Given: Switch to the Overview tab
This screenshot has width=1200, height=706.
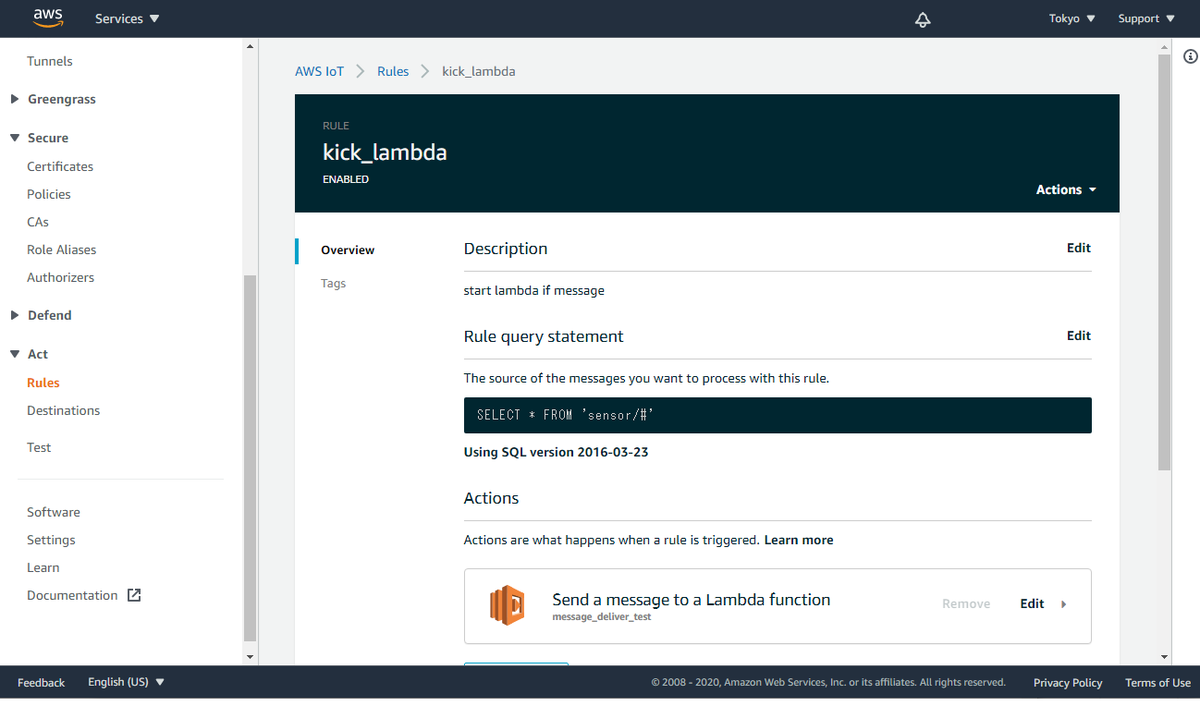Looking at the screenshot, I should [348, 250].
